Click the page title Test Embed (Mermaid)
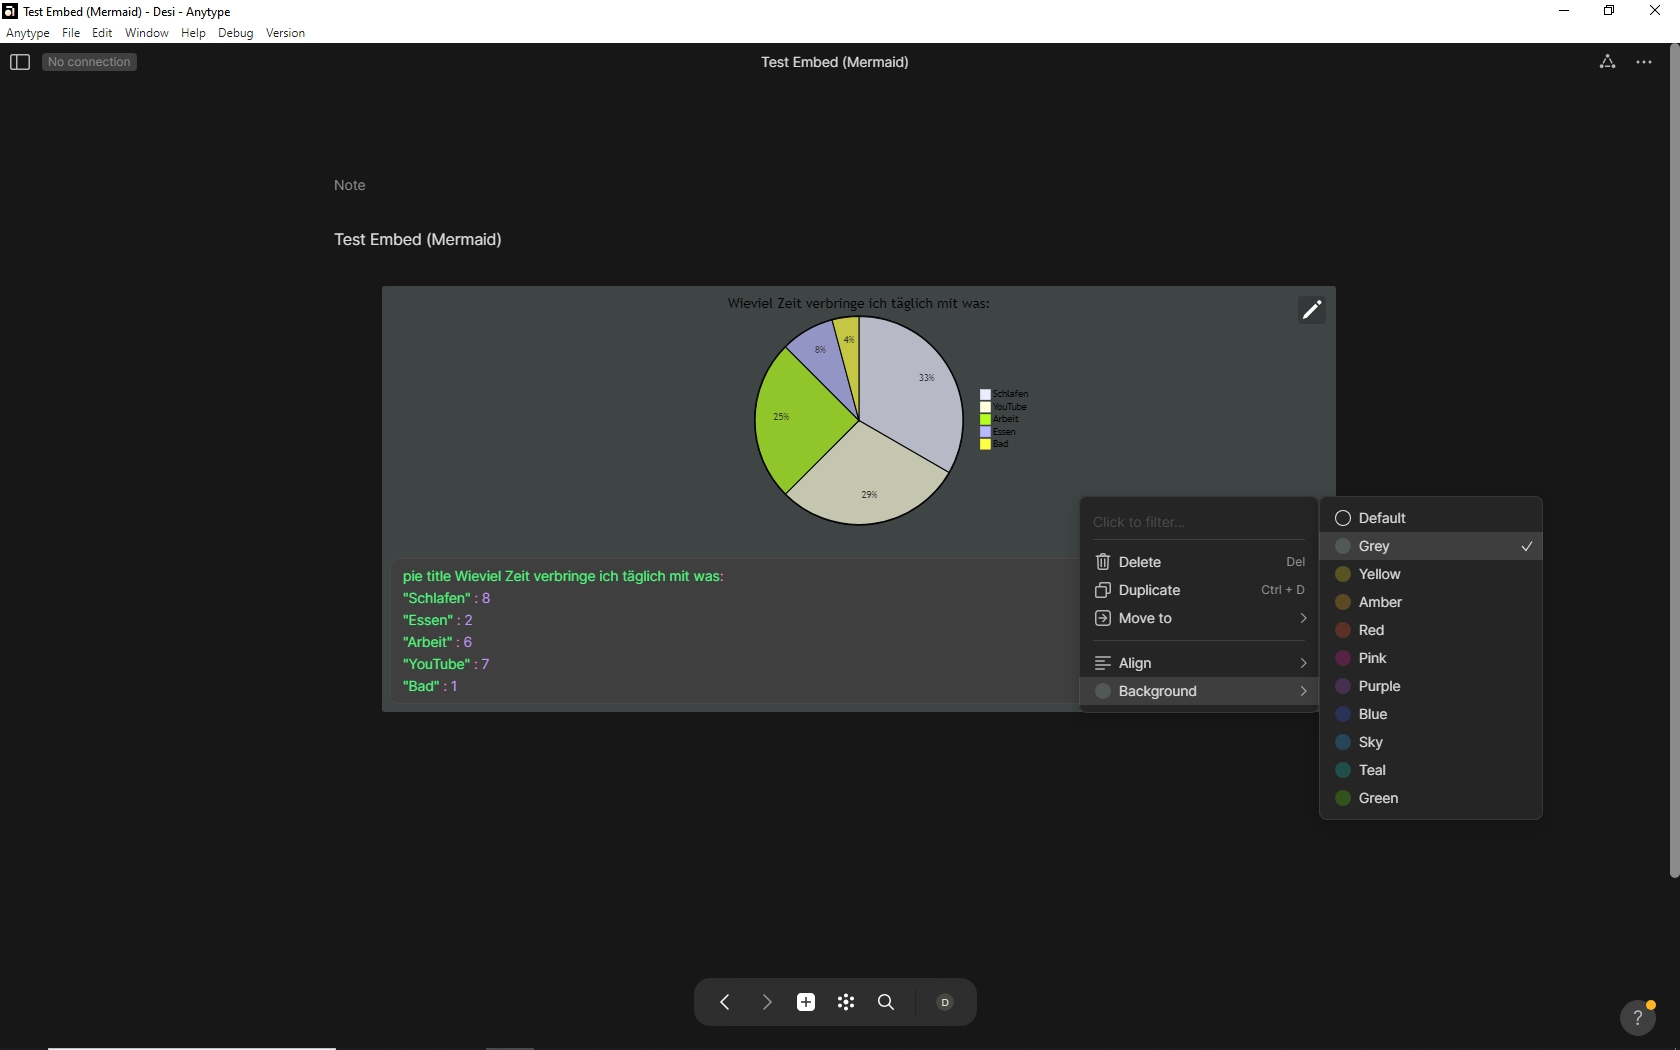This screenshot has width=1680, height=1050. click(x=418, y=240)
